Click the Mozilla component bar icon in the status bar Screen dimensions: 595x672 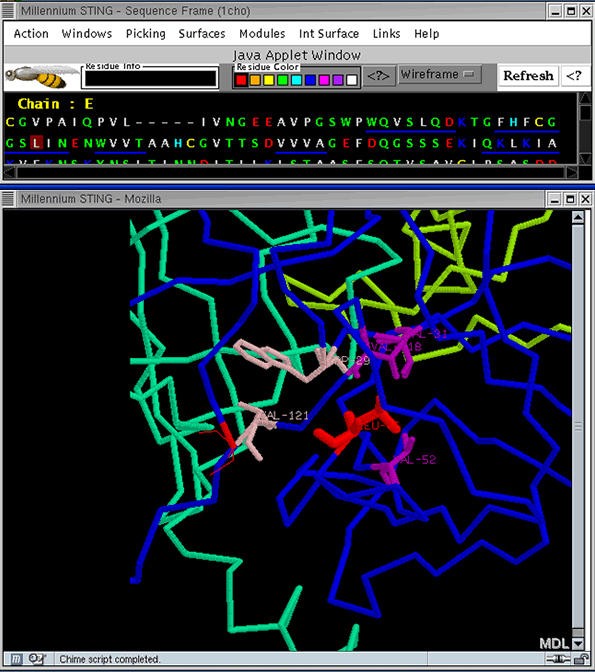16,659
